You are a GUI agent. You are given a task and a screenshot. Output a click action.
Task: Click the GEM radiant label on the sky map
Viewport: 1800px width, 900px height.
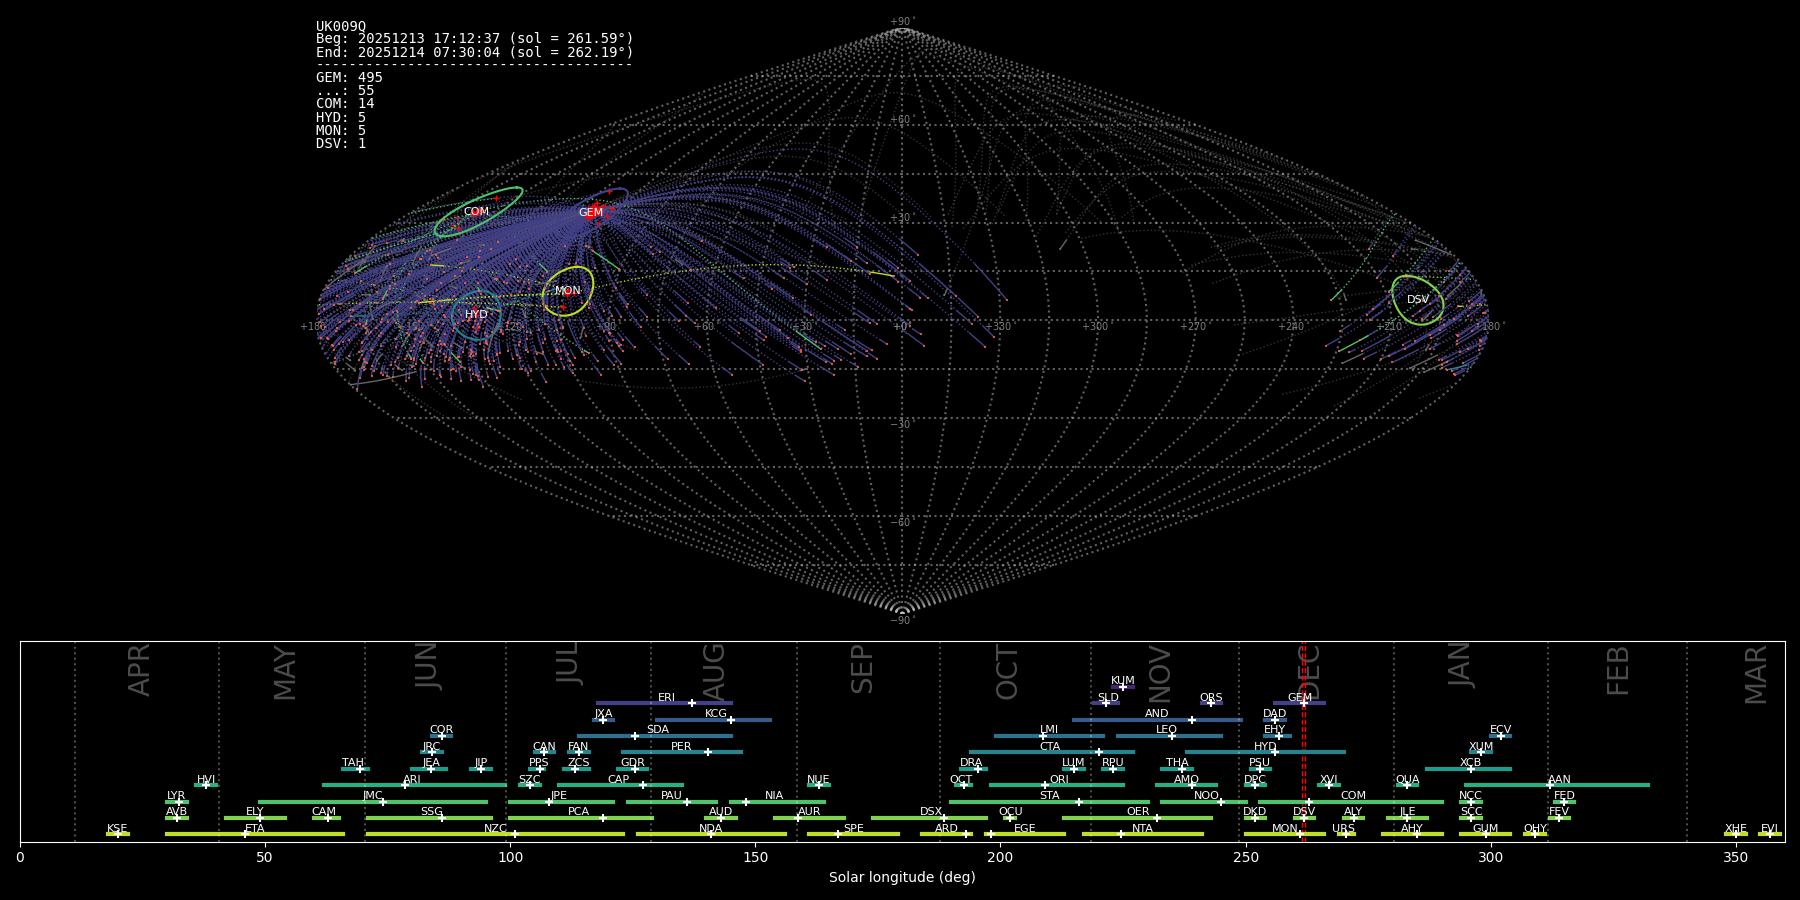coord(591,212)
